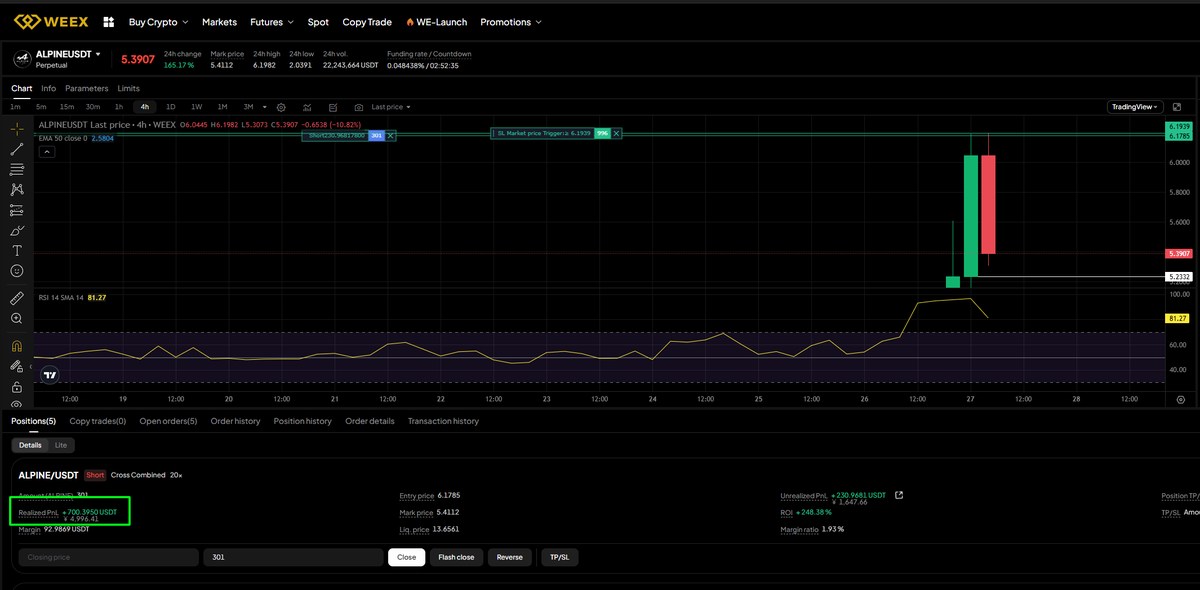Switch to the Order history tab
The image size is (1200, 590).
235,421
